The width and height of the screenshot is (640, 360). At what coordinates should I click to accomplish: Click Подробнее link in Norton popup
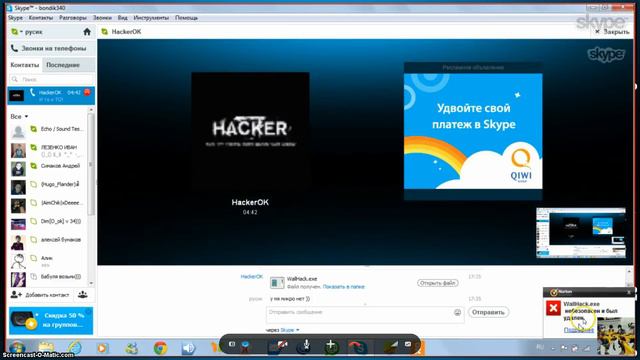coord(578,330)
